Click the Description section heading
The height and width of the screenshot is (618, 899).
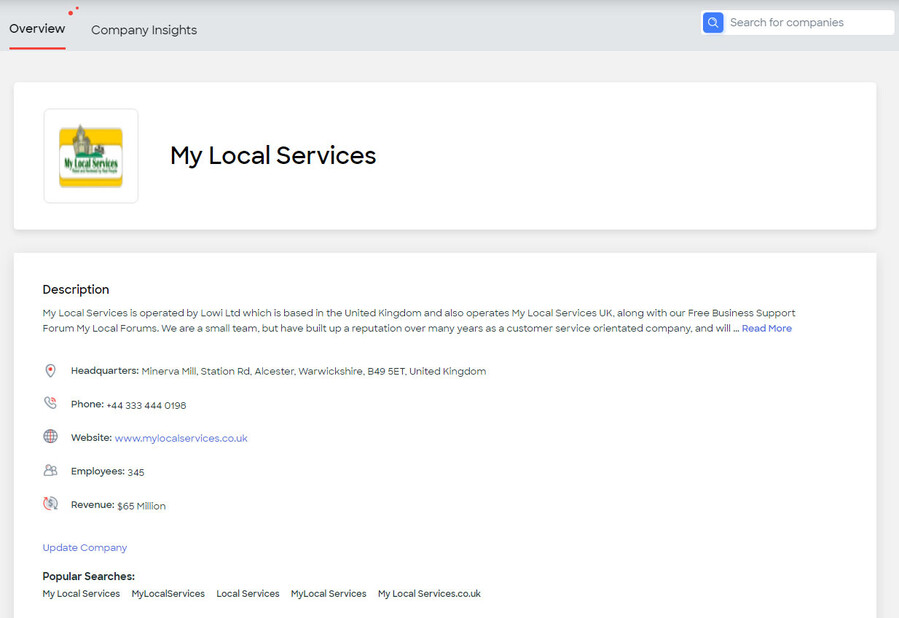[x=76, y=290]
